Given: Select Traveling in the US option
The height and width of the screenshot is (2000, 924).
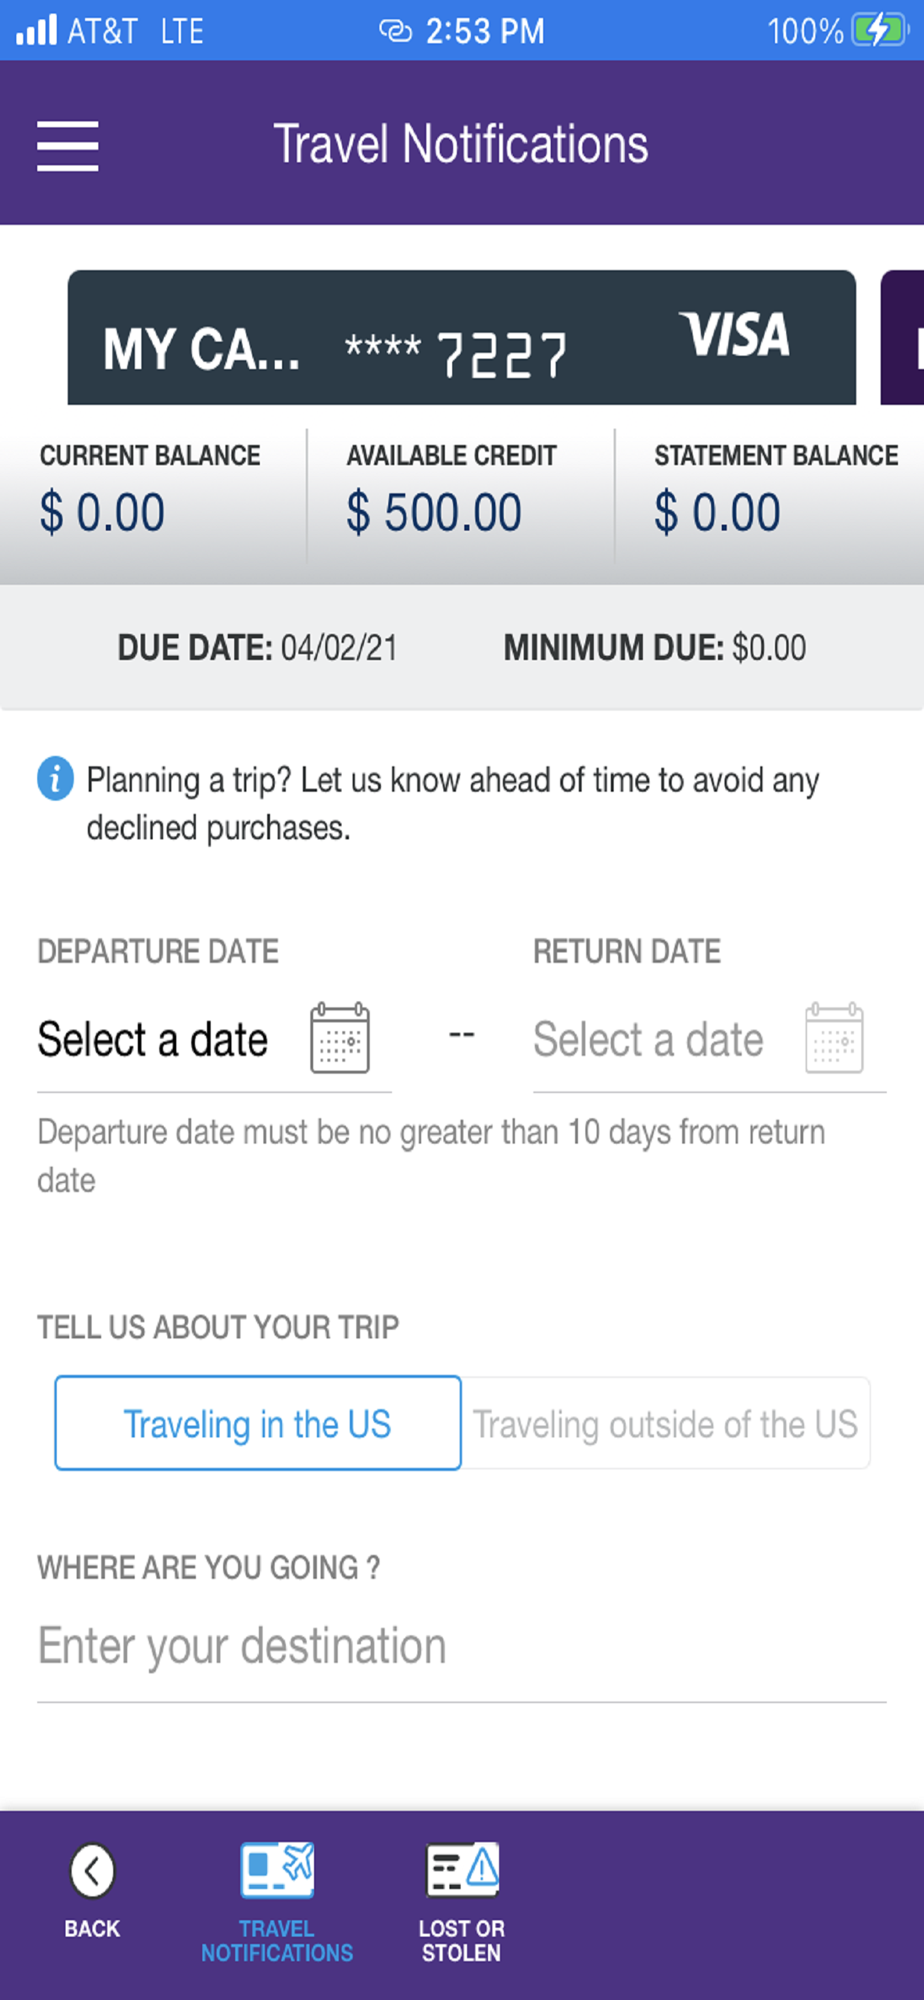Looking at the screenshot, I should (258, 1423).
